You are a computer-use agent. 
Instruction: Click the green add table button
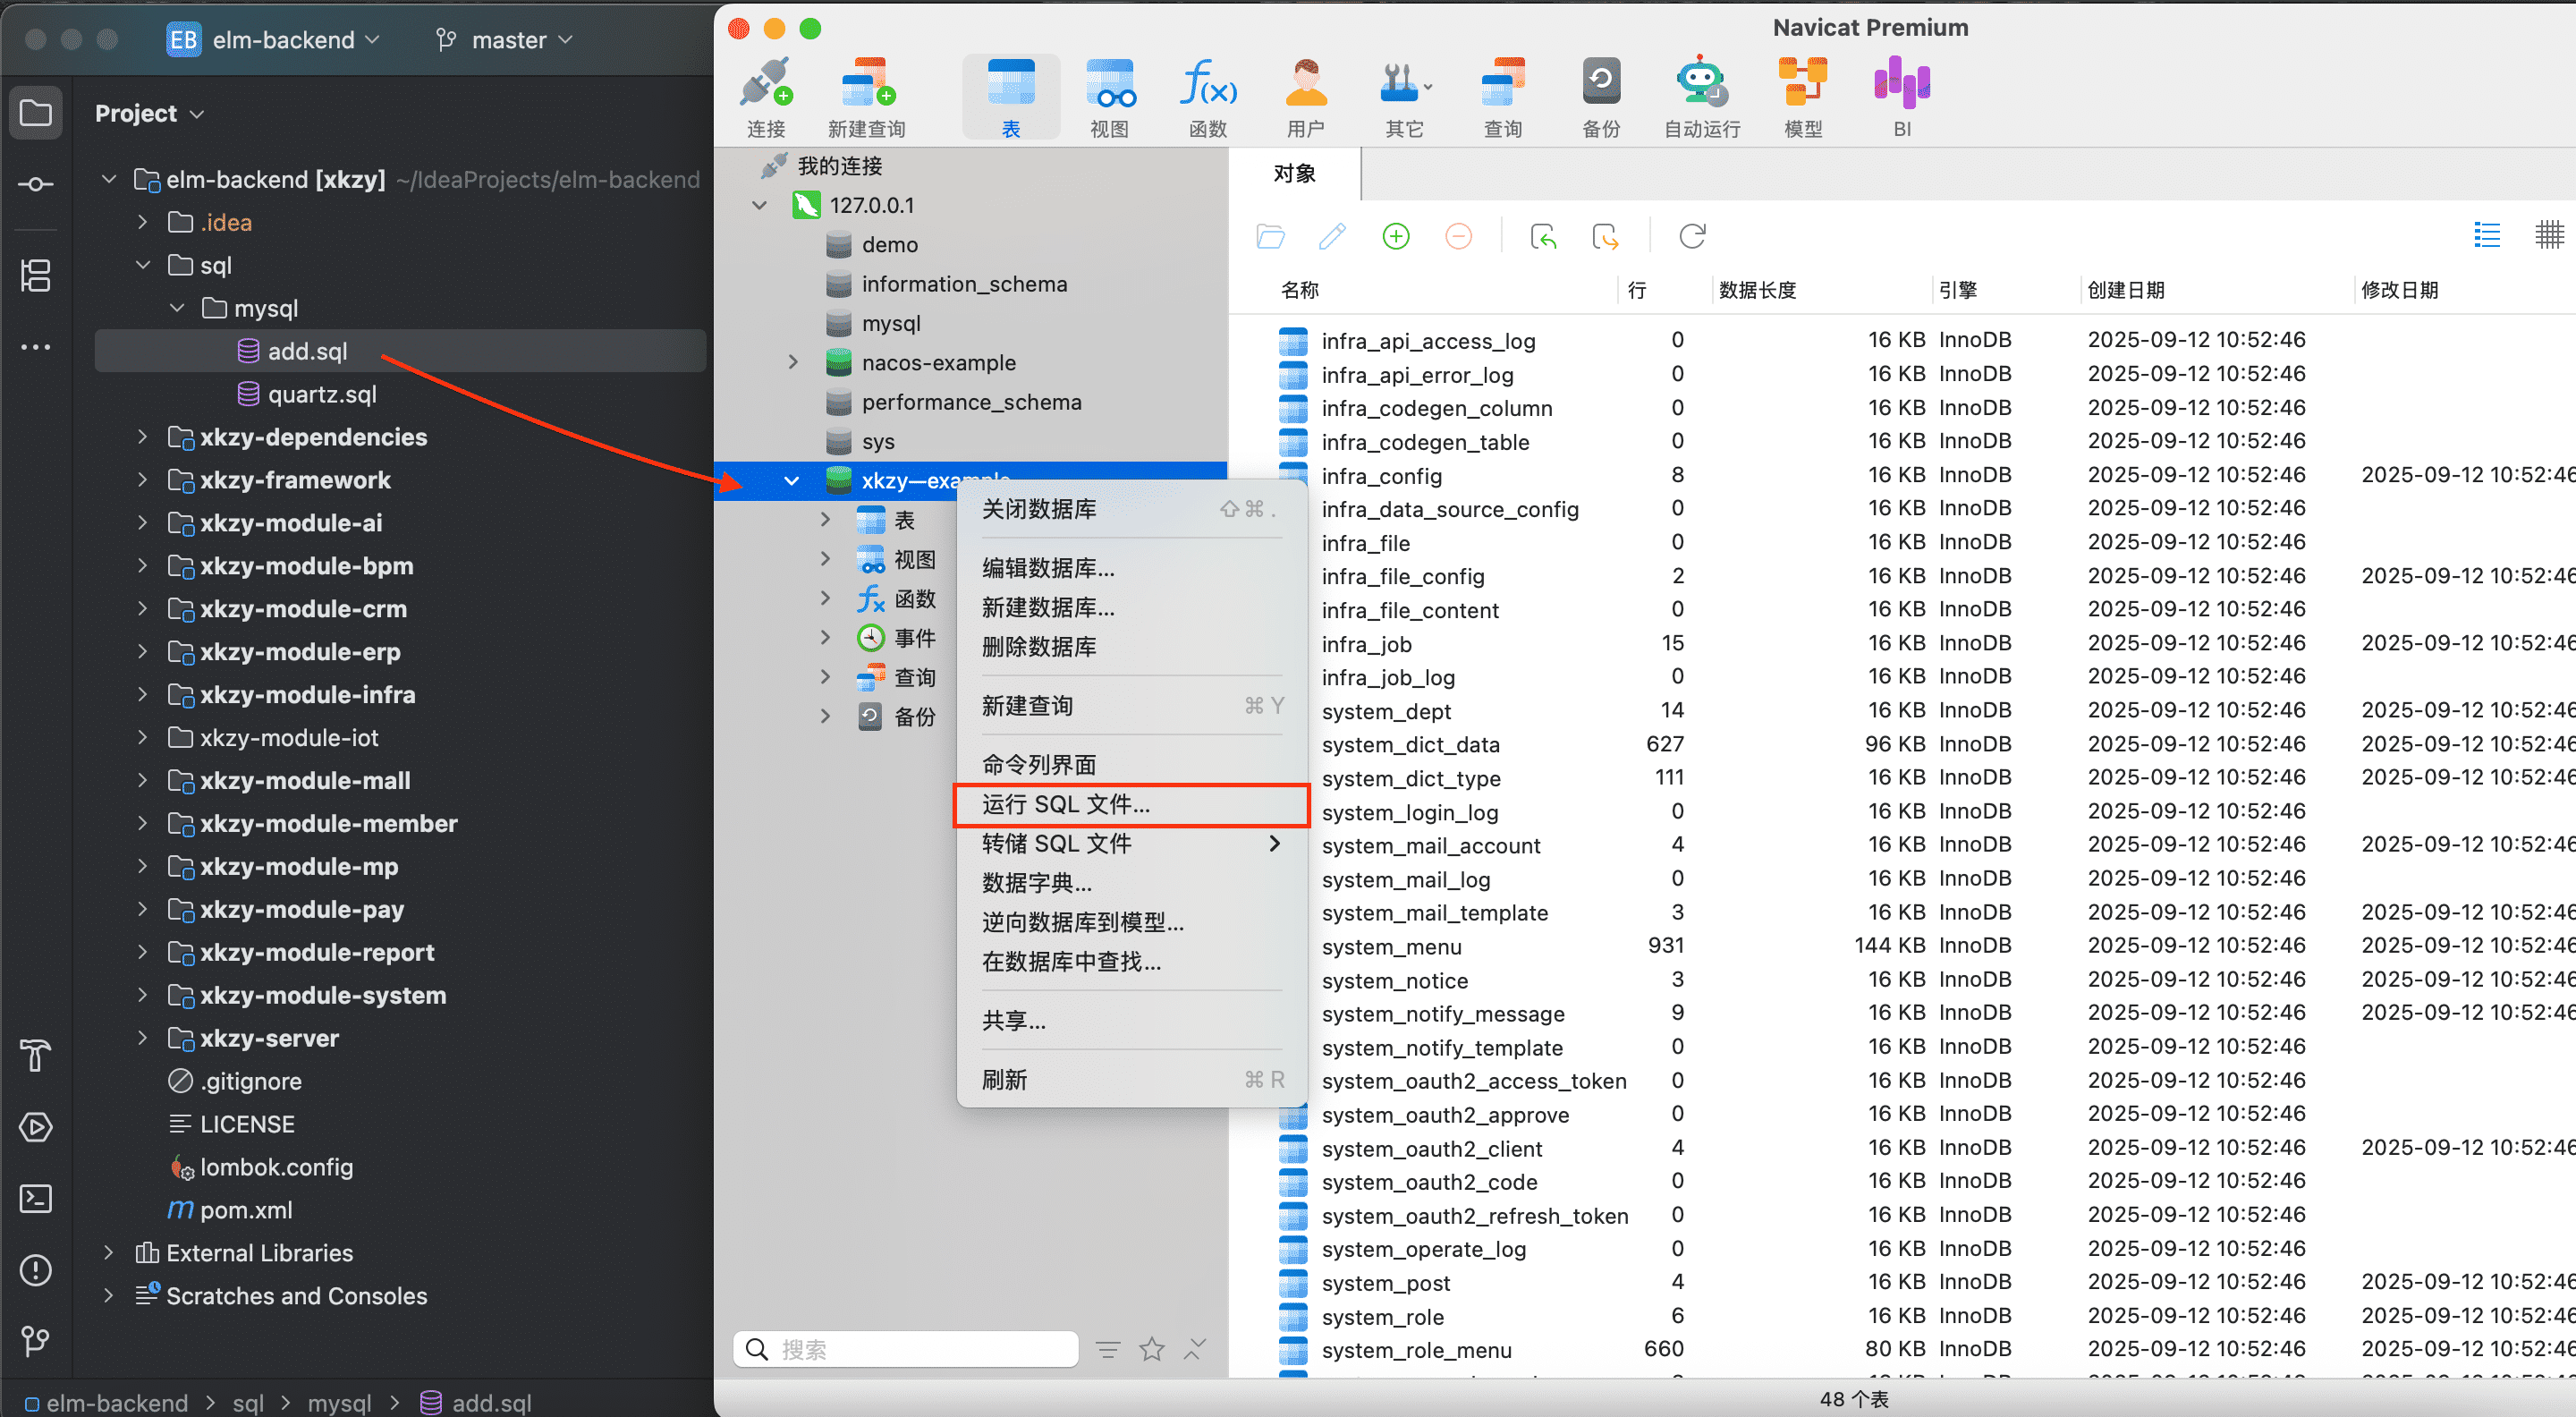[x=1395, y=237]
